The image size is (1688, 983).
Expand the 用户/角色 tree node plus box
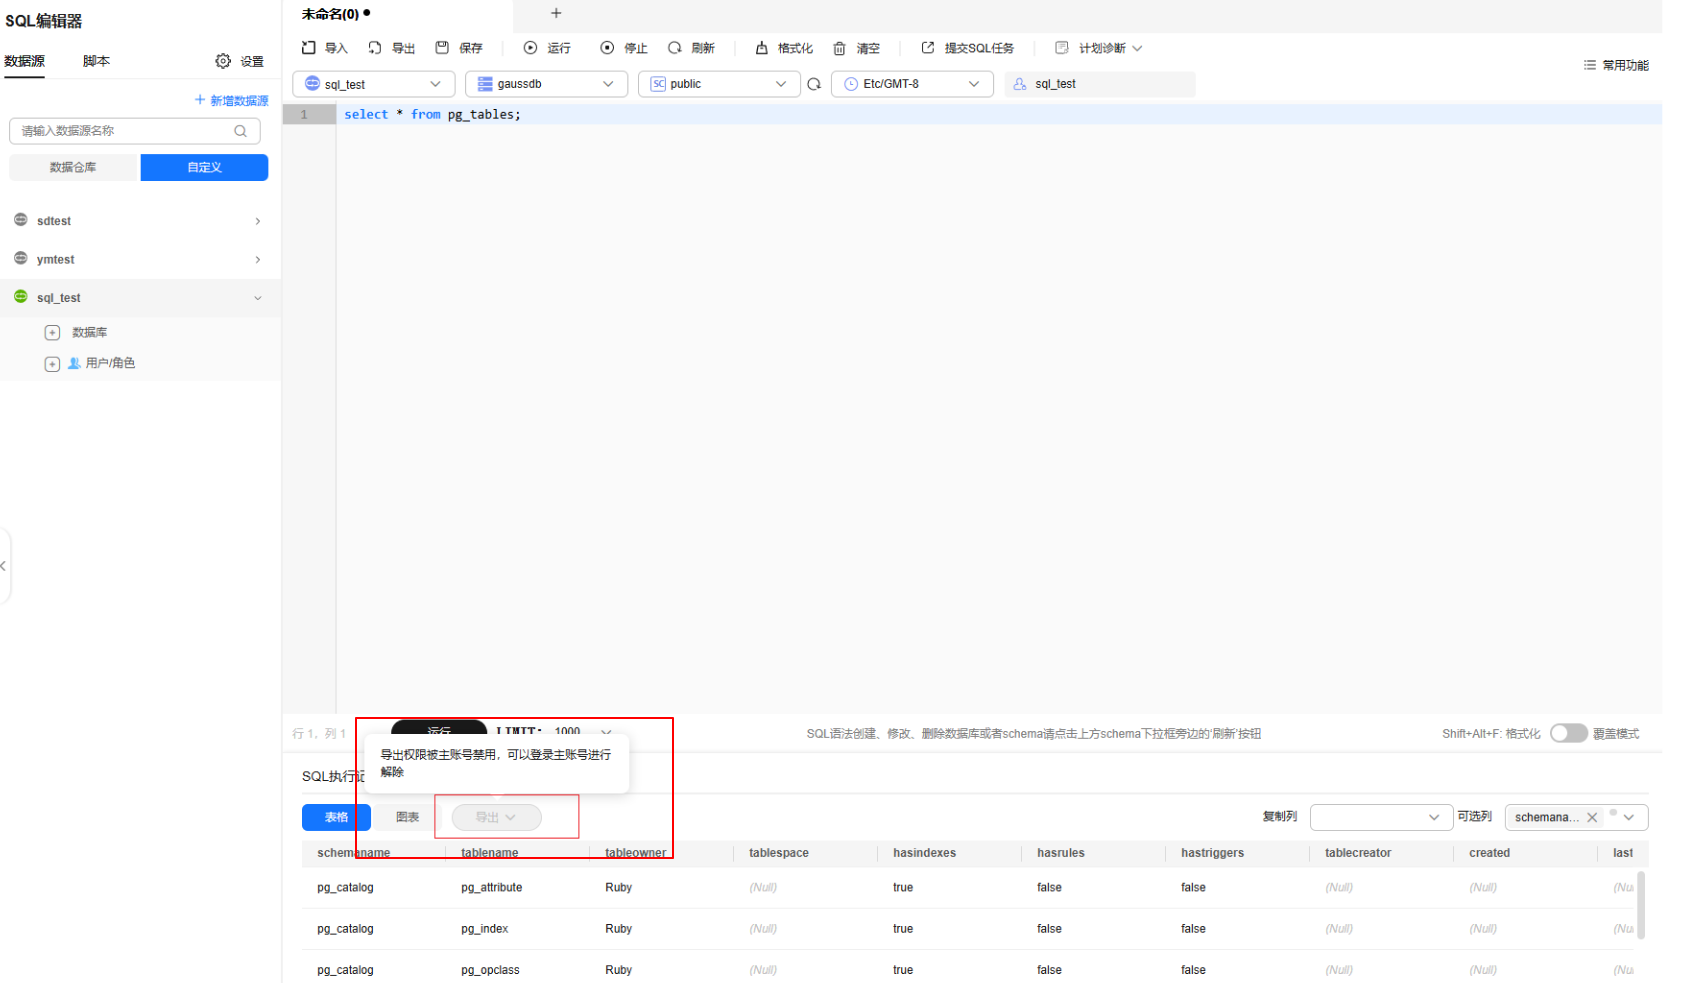coord(52,364)
